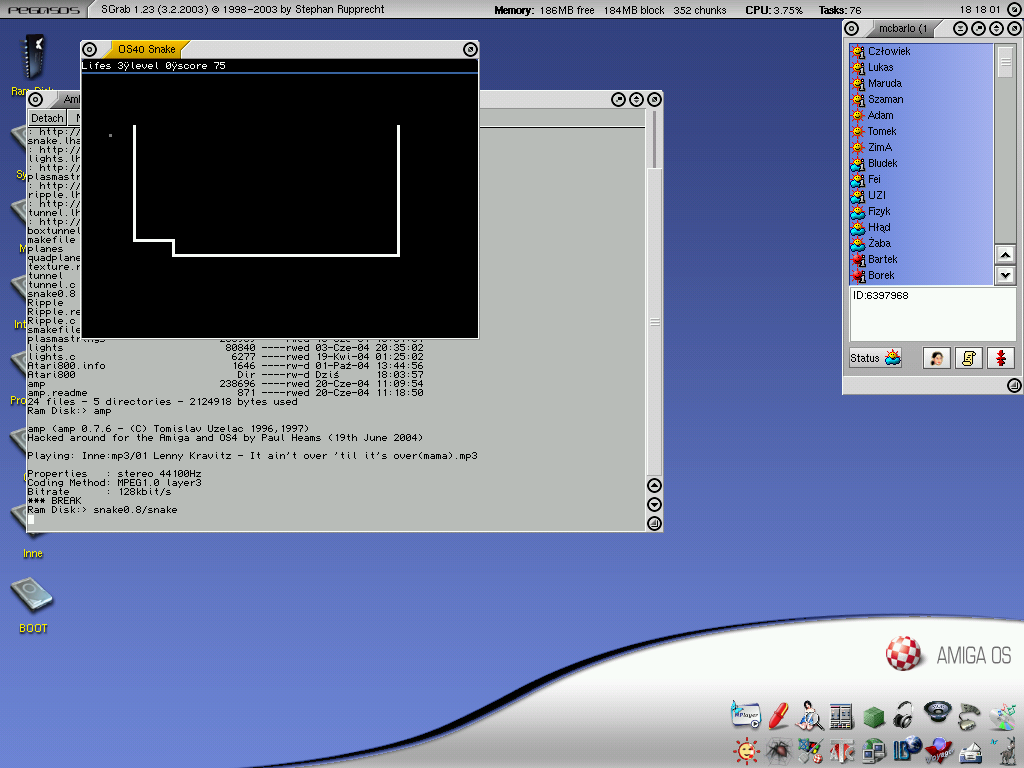
Task: Open the Inne drive desktop label
Action: coord(33,553)
